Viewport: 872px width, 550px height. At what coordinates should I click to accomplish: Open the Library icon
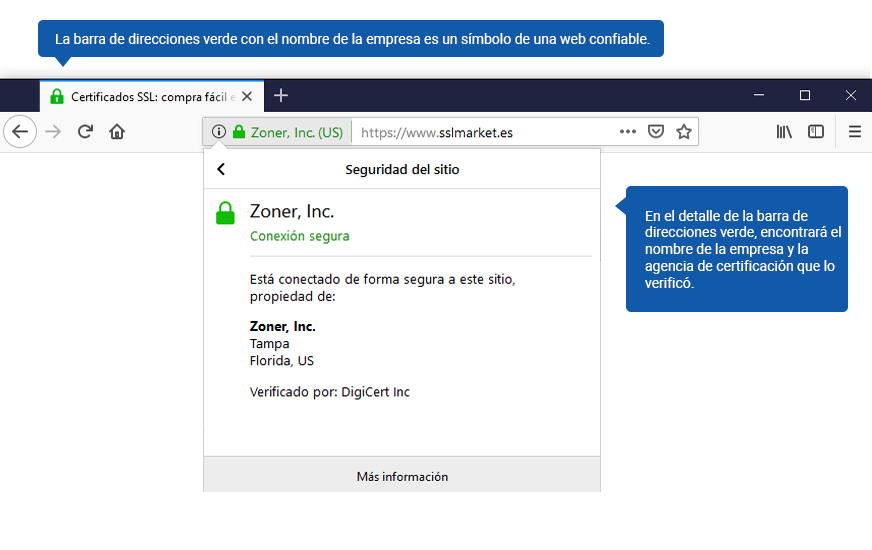(784, 132)
